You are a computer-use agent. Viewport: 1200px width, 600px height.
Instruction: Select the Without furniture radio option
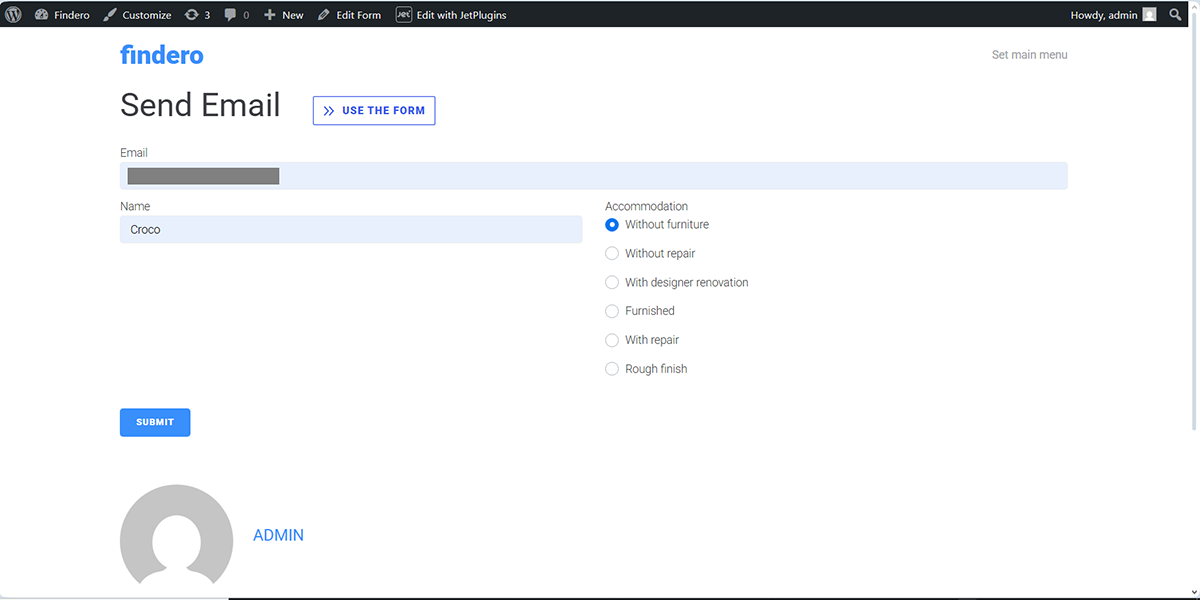612,225
